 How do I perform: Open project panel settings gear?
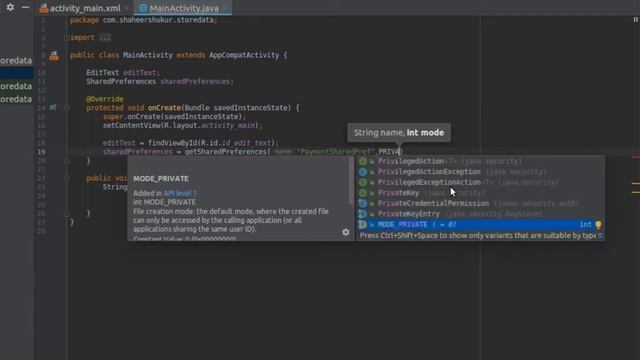tap(10, 7)
